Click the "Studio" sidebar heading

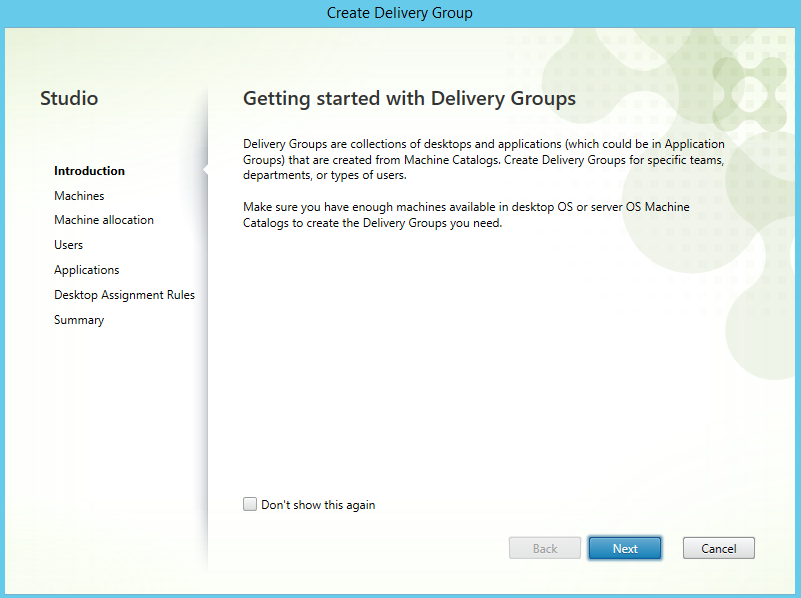(x=69, y=99)
